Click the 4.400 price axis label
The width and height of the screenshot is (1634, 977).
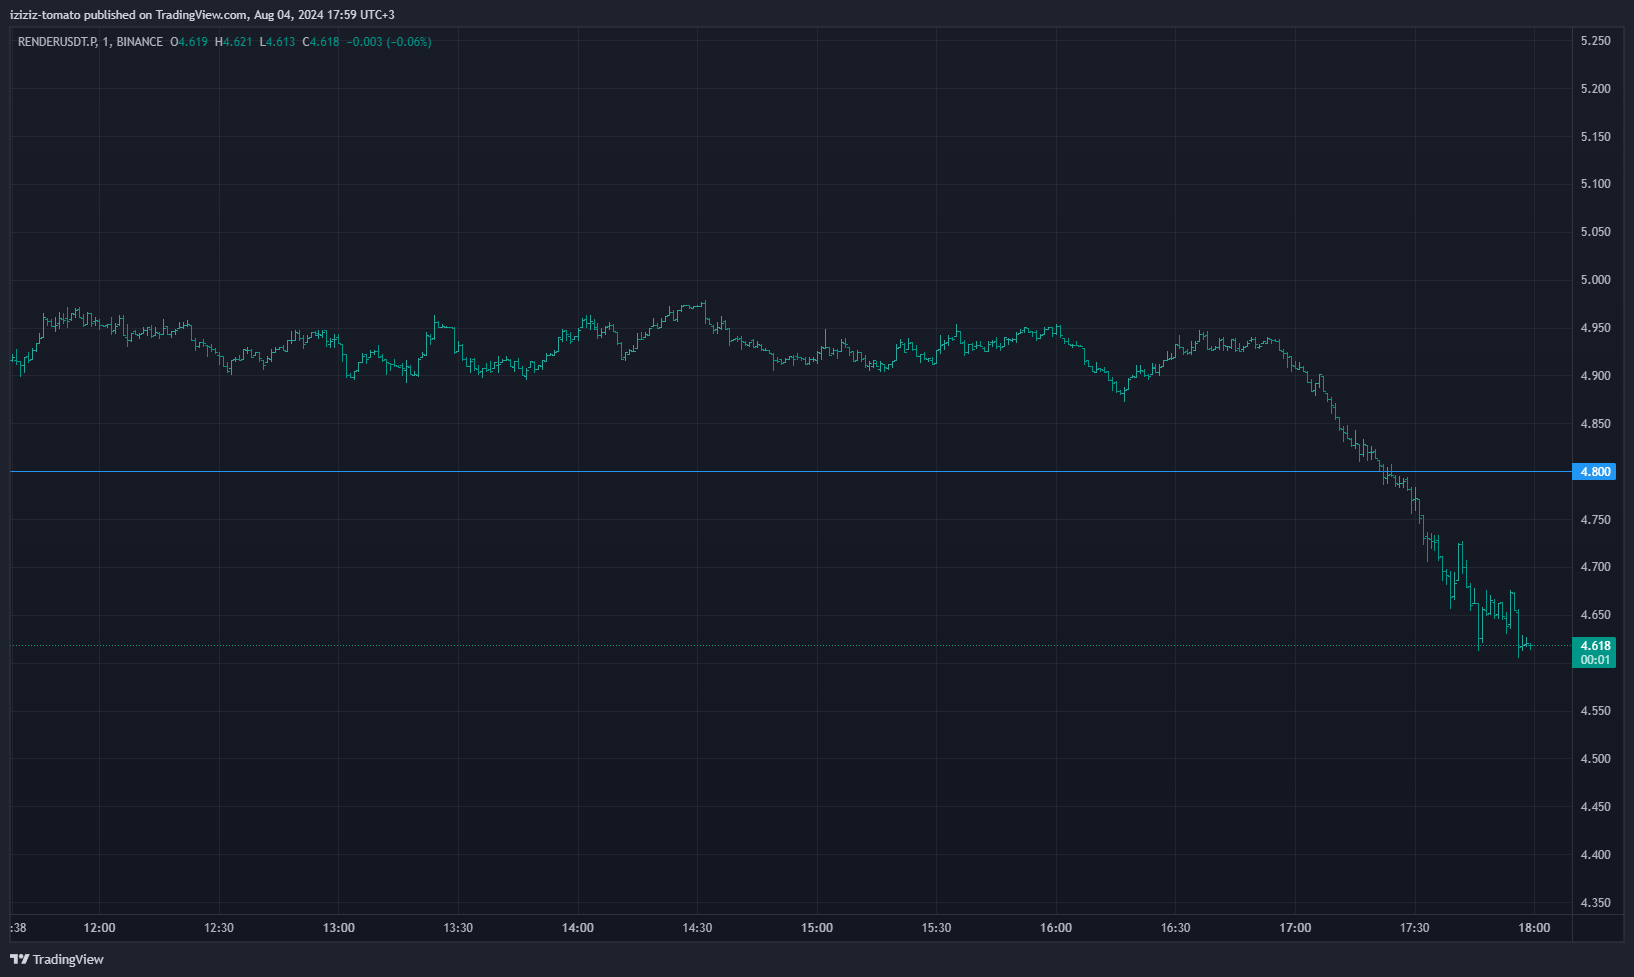click(x=1595, y=855)
